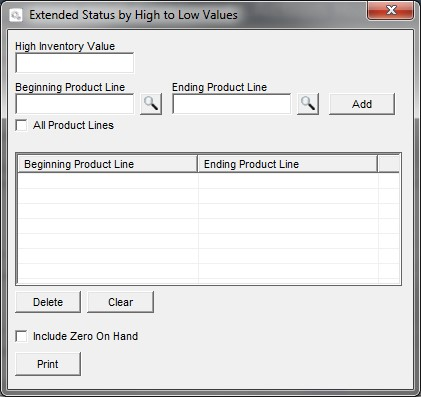Click the Clear button
The width and height of the screenshot is (421, 397).
(x=121, y=302)
